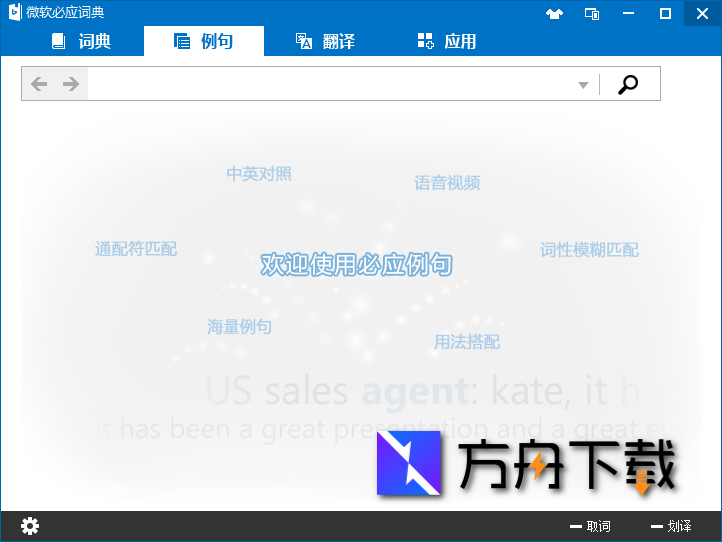This screenshot has width=722, height=542.
Task: Click the 欢迎使用必应例句 welcome heading
Action: 356,264
